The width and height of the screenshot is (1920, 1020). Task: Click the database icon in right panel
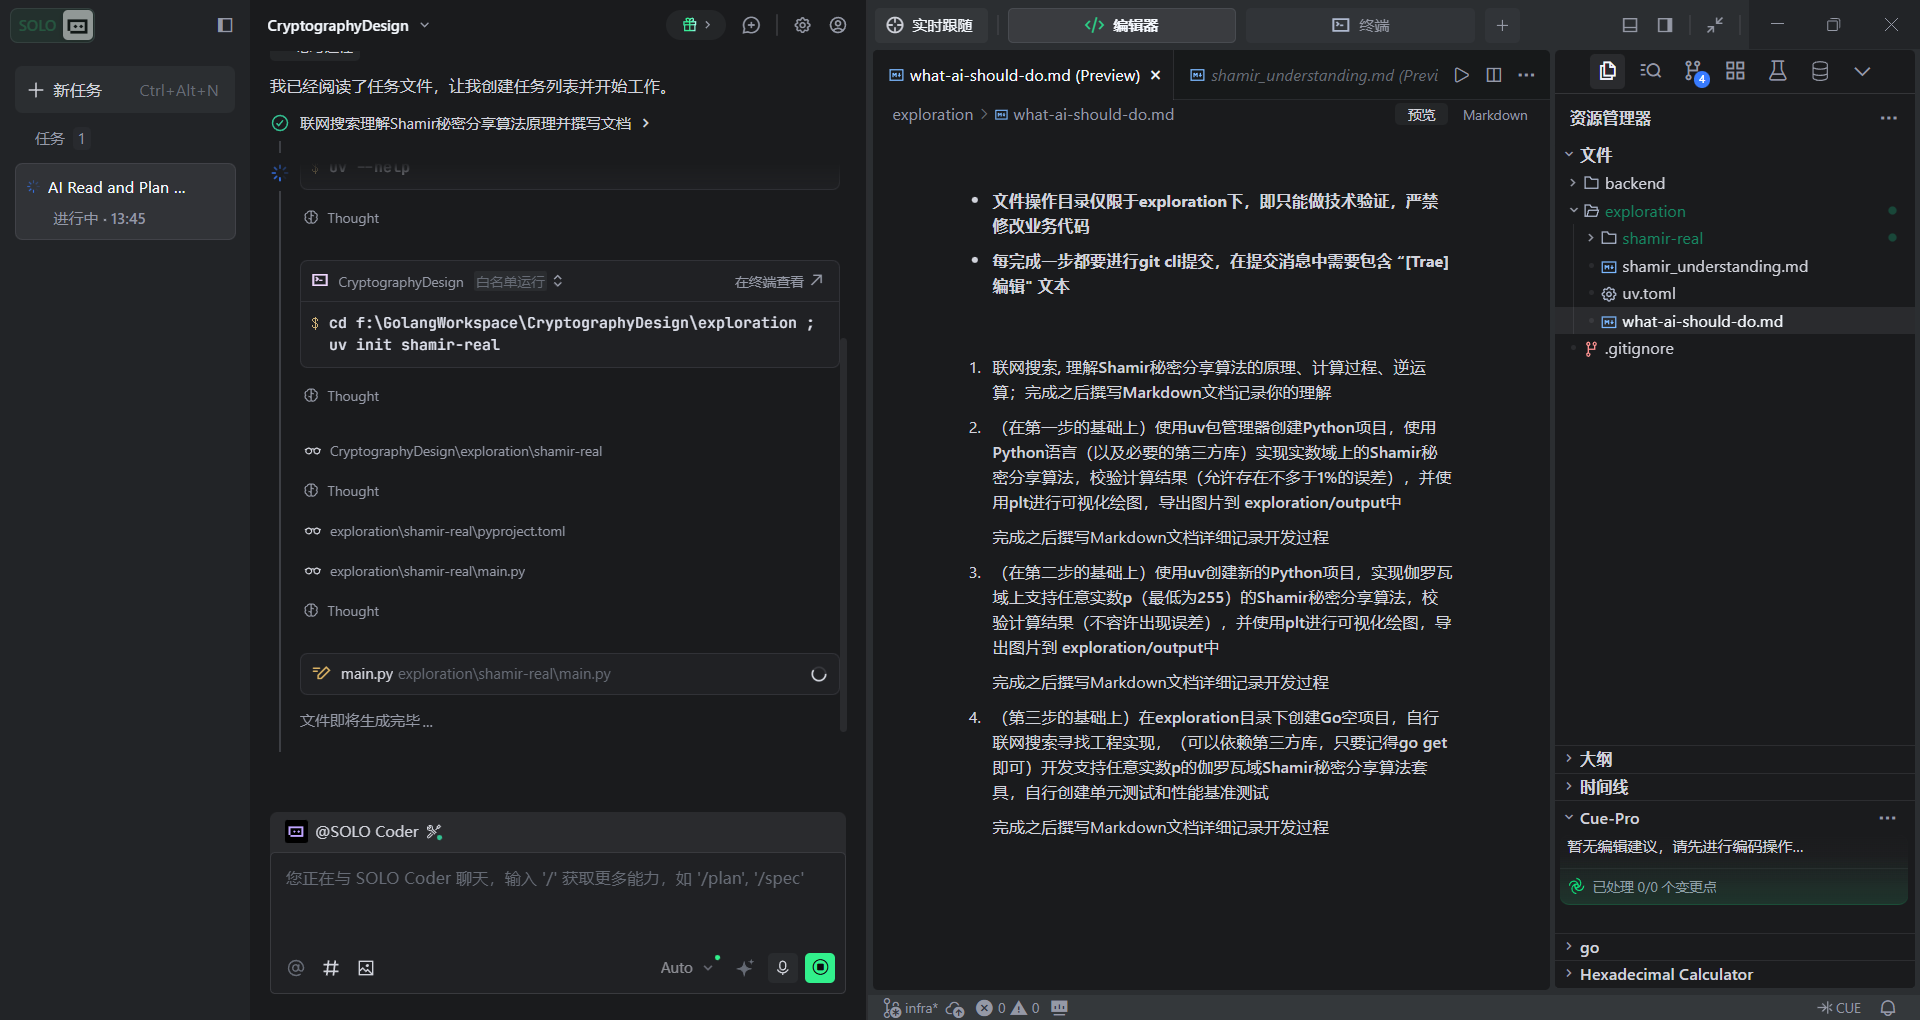(1819, 71)
